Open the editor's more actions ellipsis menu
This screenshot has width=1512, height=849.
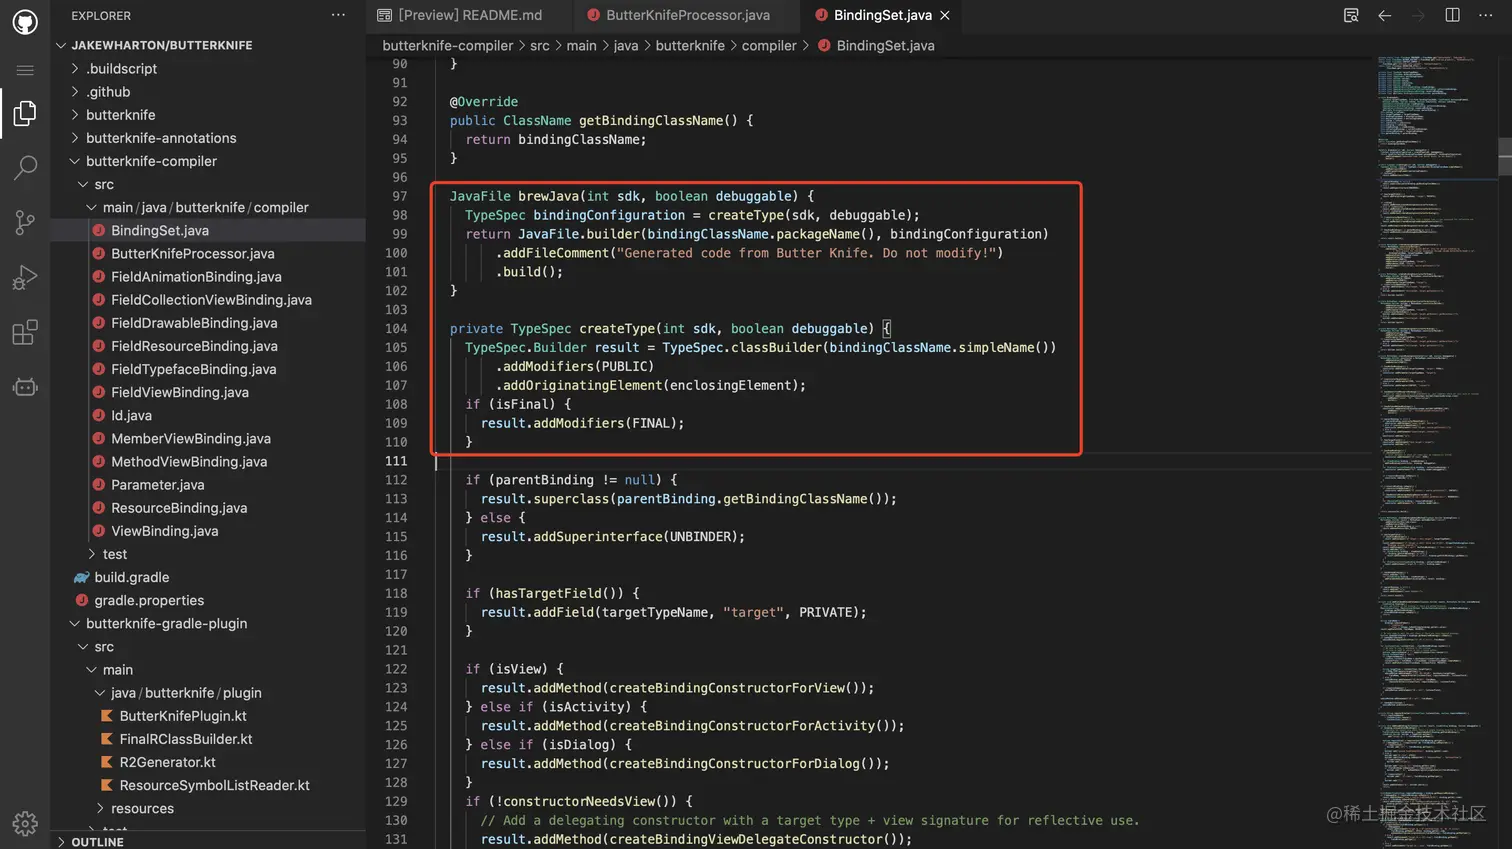1486,15
